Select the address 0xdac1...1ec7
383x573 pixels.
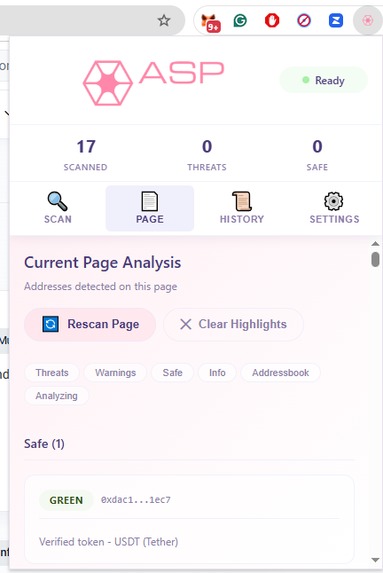136,500
